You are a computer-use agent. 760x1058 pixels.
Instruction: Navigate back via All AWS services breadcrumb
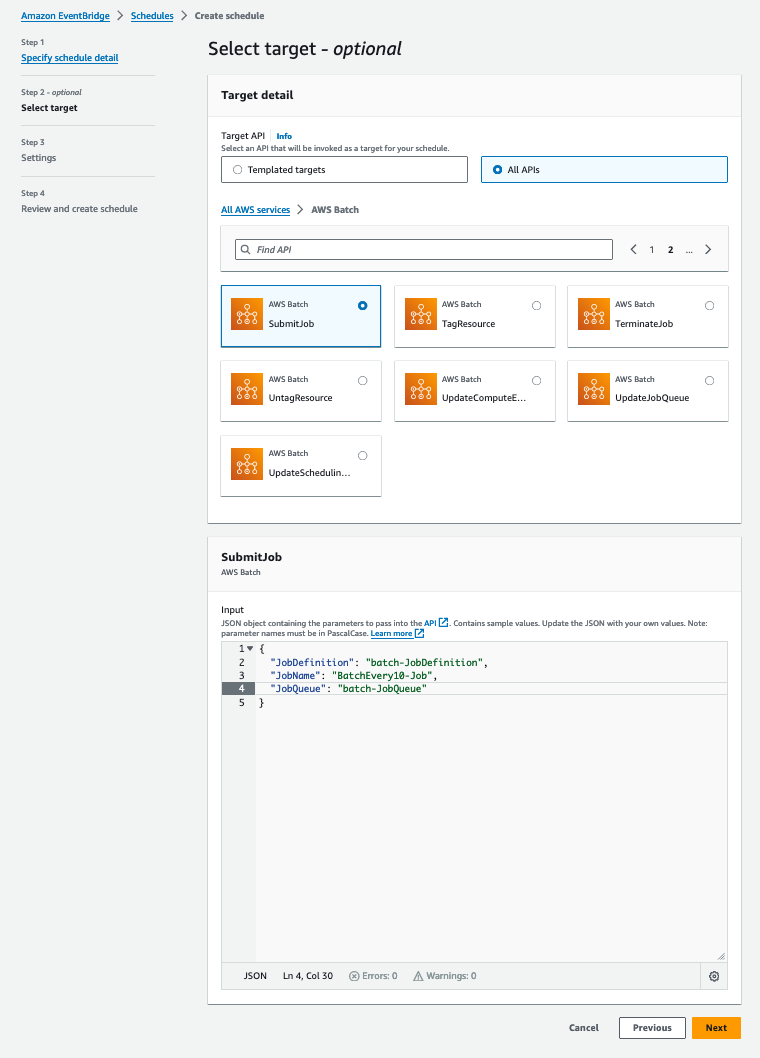coord(253,210)
